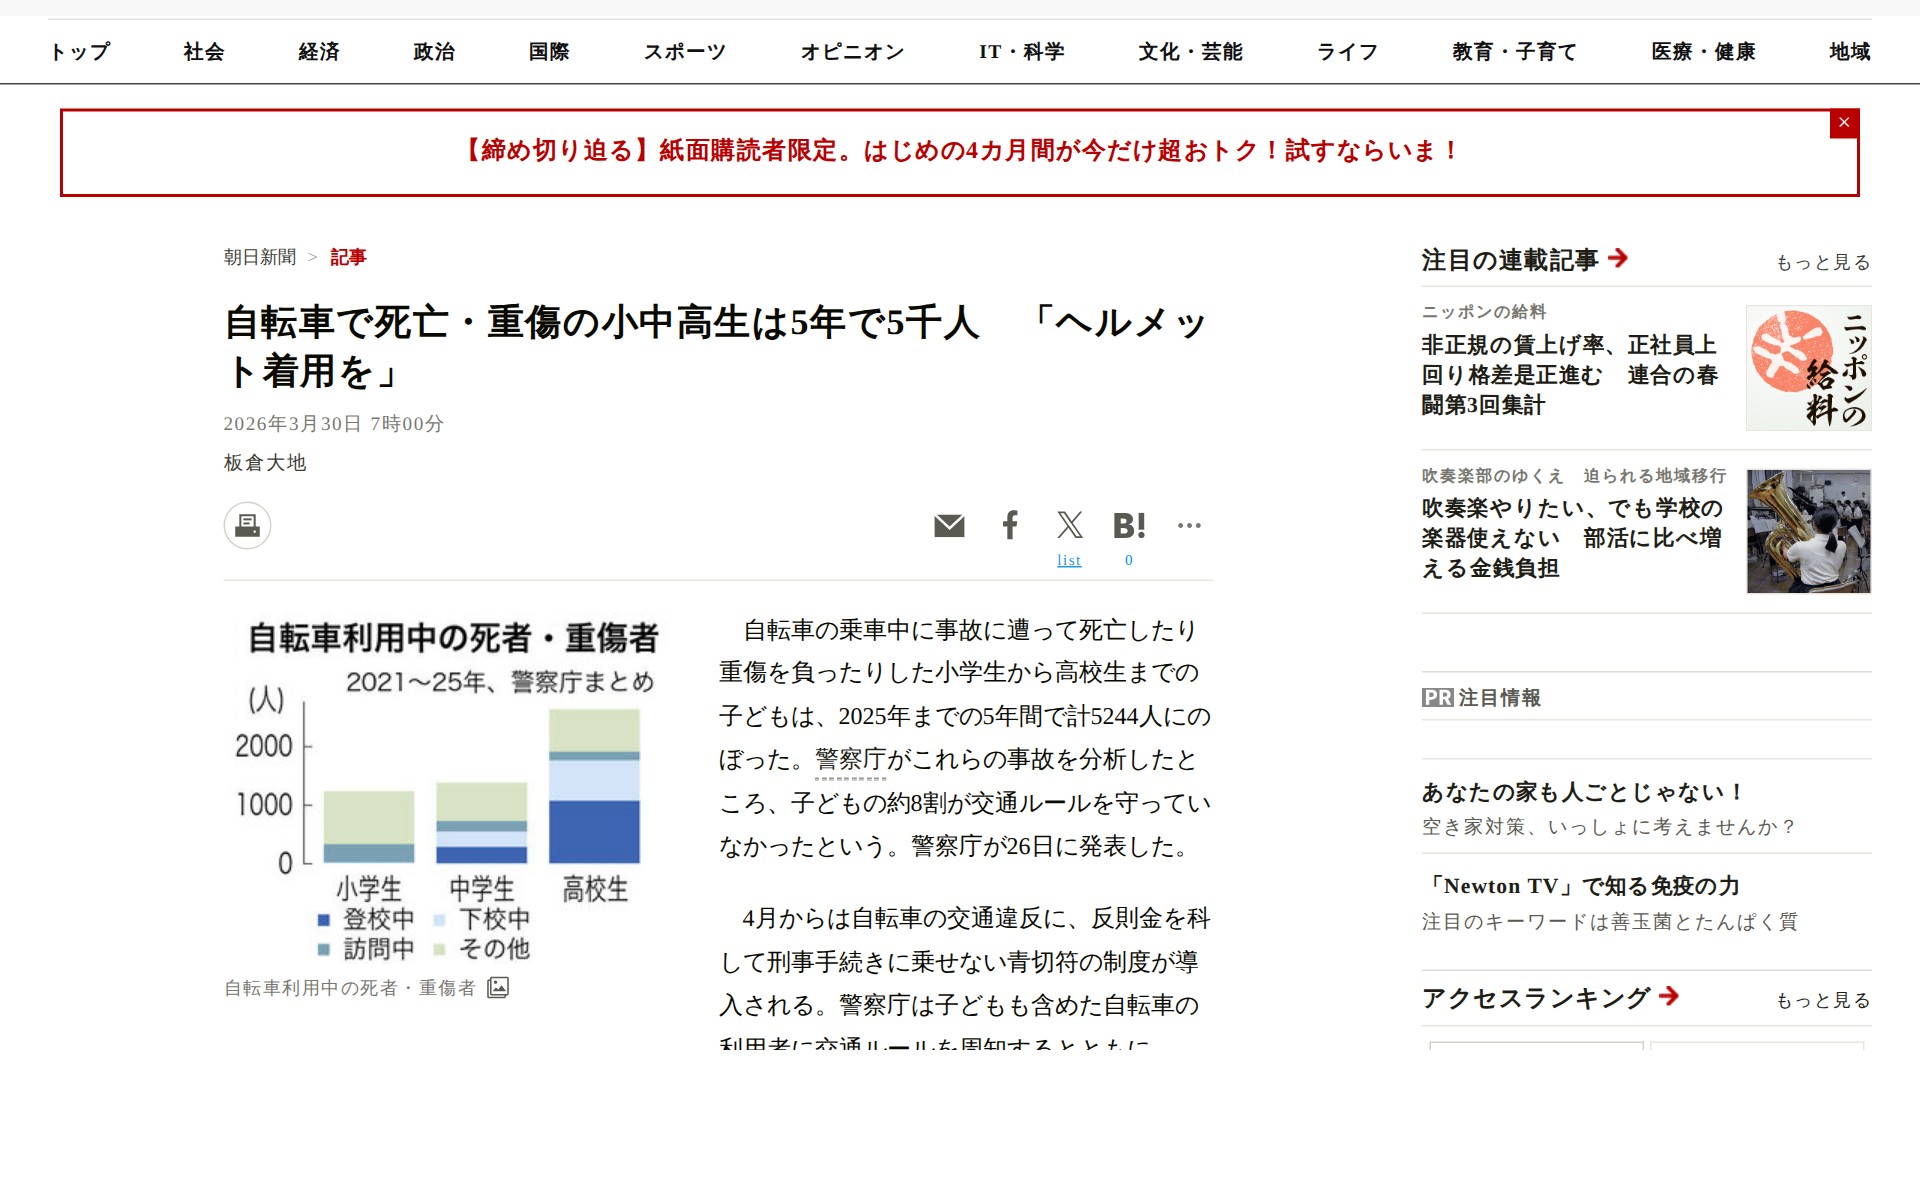Image resolution: width=1920 pixels, height=1200 pixels.
Task: Share the article on X
Action: tap(1069, 525)
